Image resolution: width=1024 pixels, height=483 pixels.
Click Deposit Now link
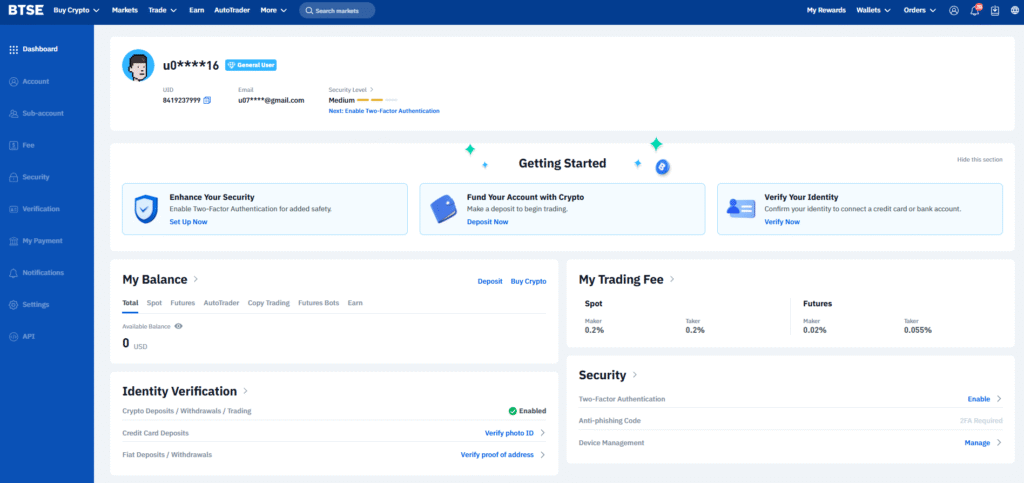[487, 222]
